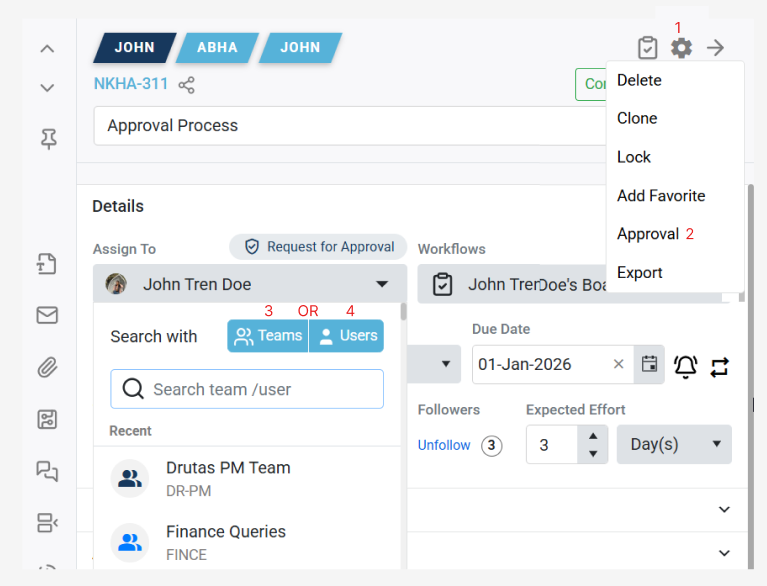Viewport: 767px width, 586px height.
Task: Click the reminder bell icon
Action: point(685,366)
